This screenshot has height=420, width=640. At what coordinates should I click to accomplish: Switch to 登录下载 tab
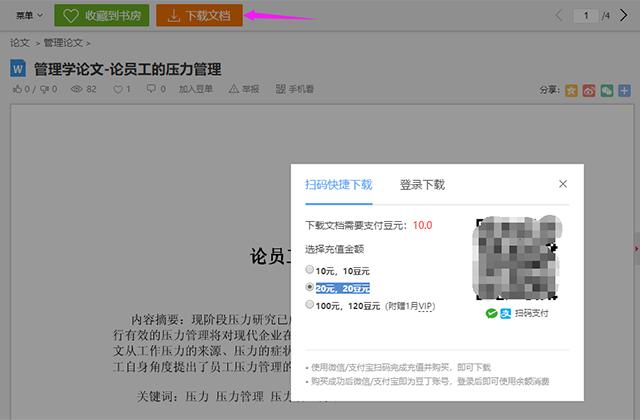[422, 185]
